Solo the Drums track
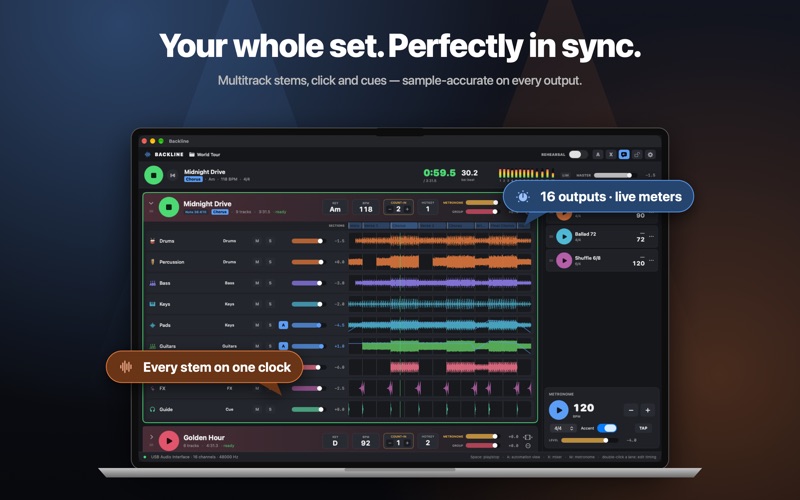This screenshot has width=800, height=500. [x=270, y=241]
